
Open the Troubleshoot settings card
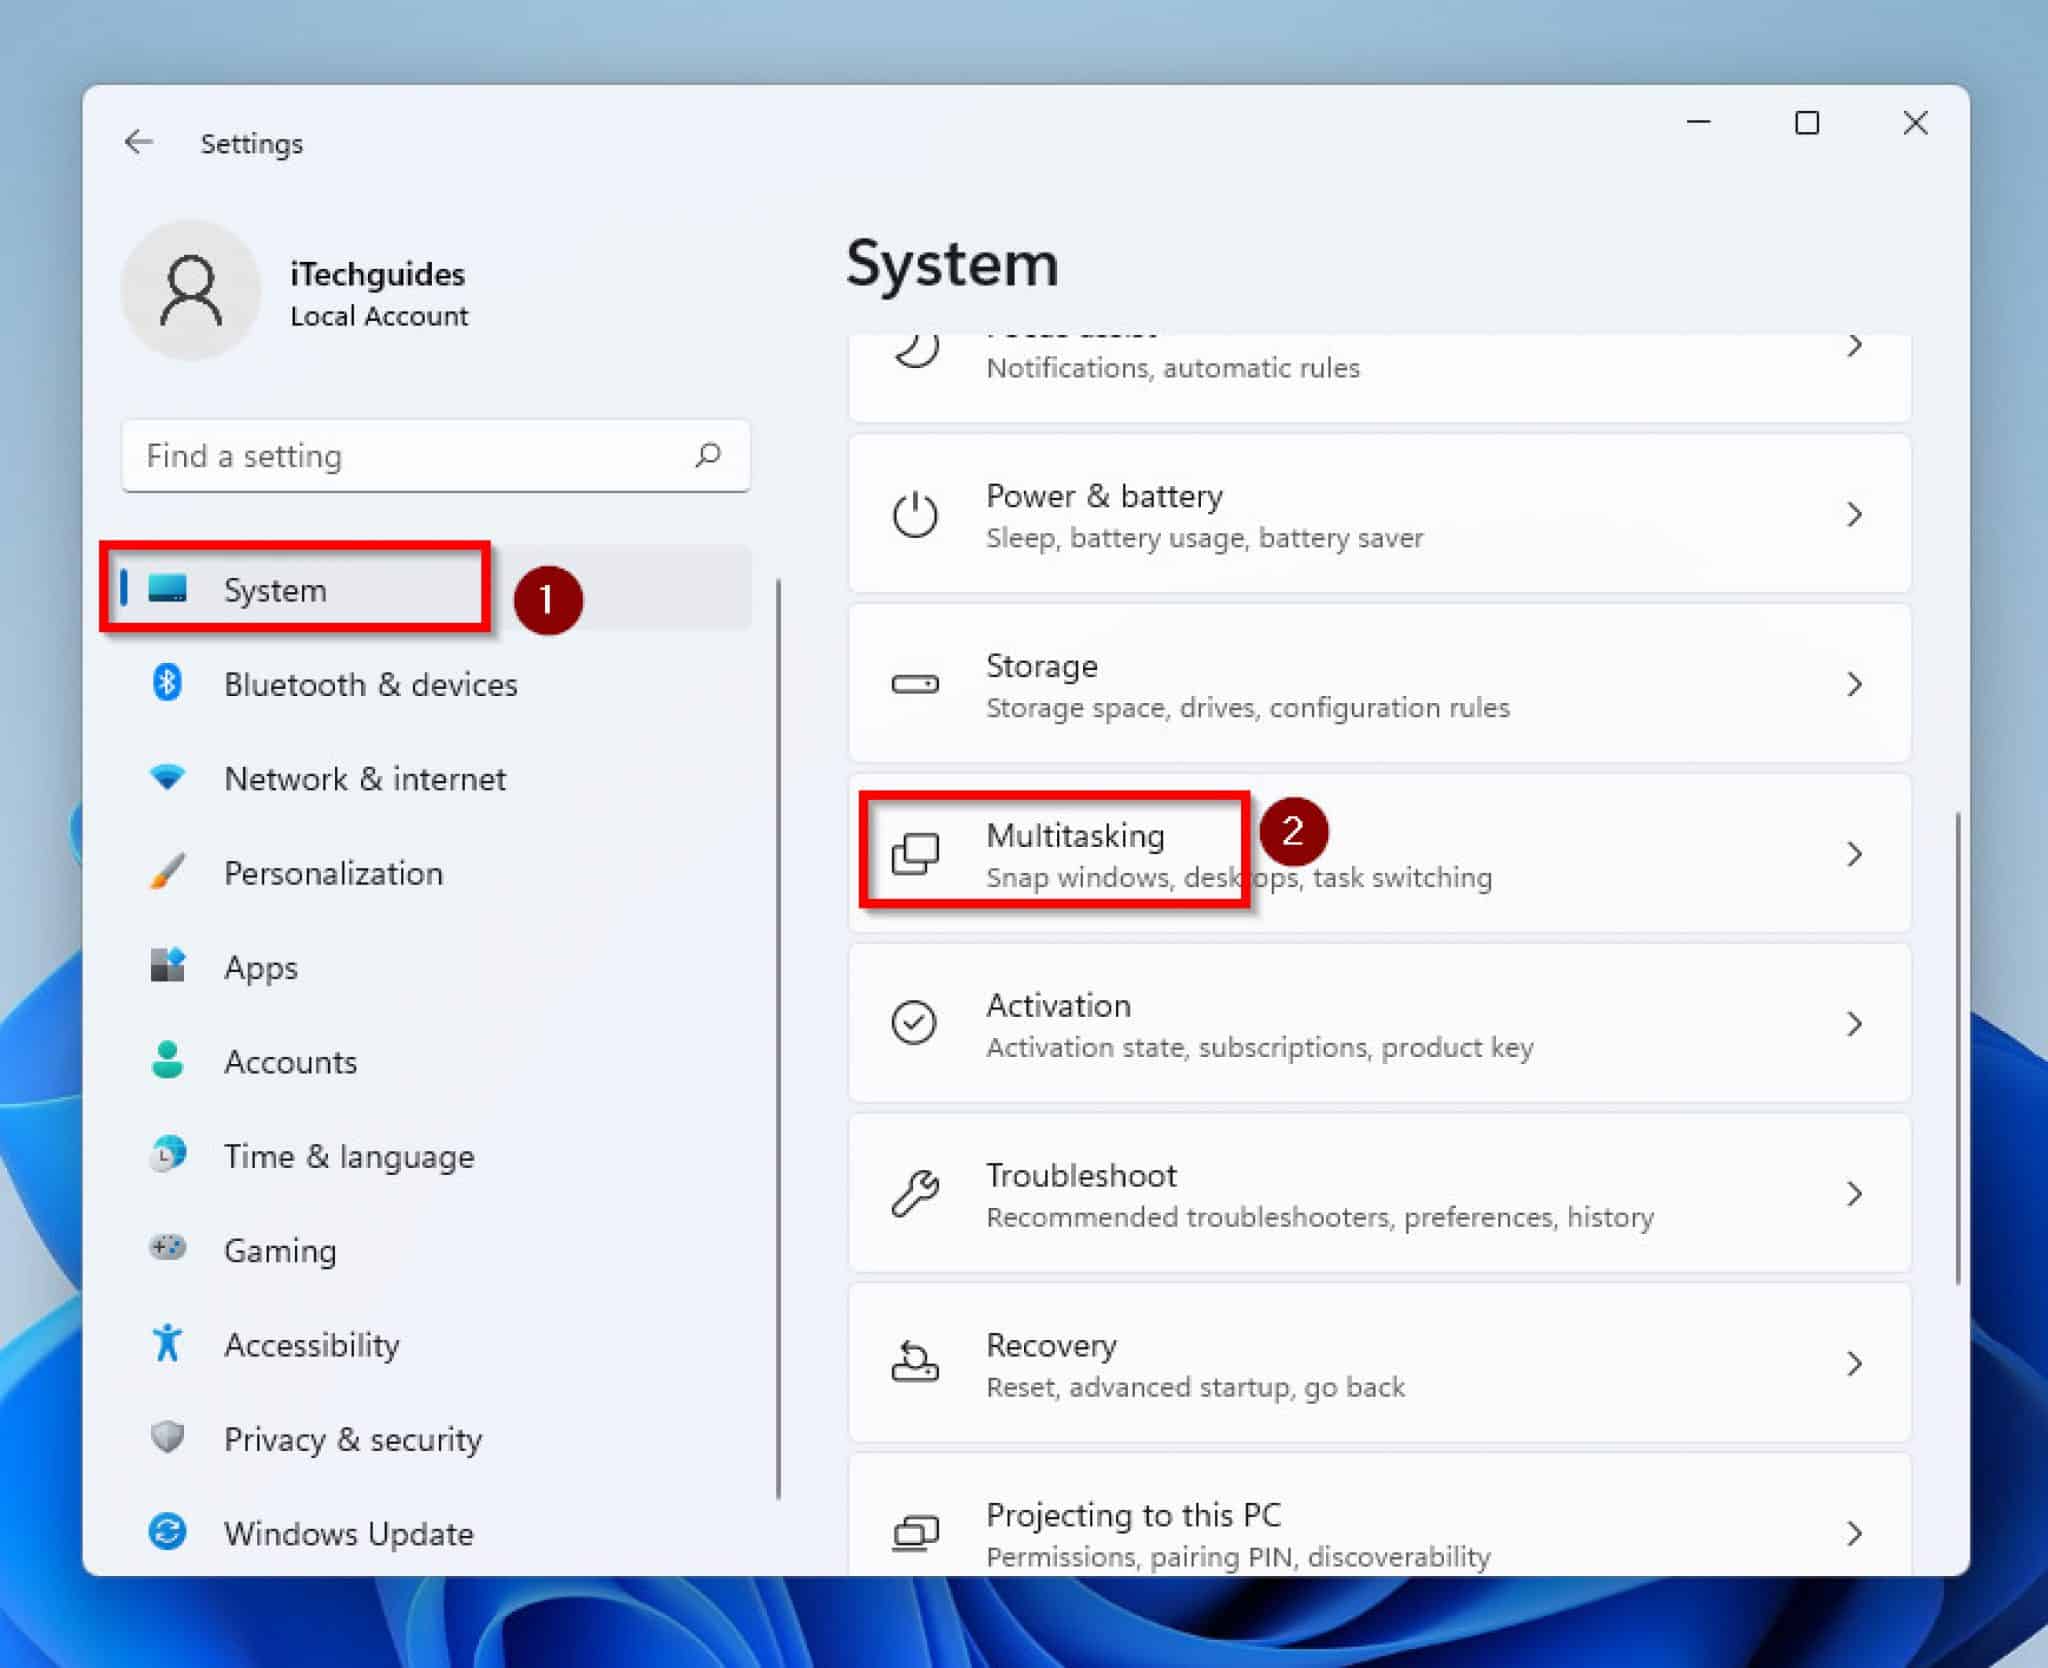pos(1379,1193)
